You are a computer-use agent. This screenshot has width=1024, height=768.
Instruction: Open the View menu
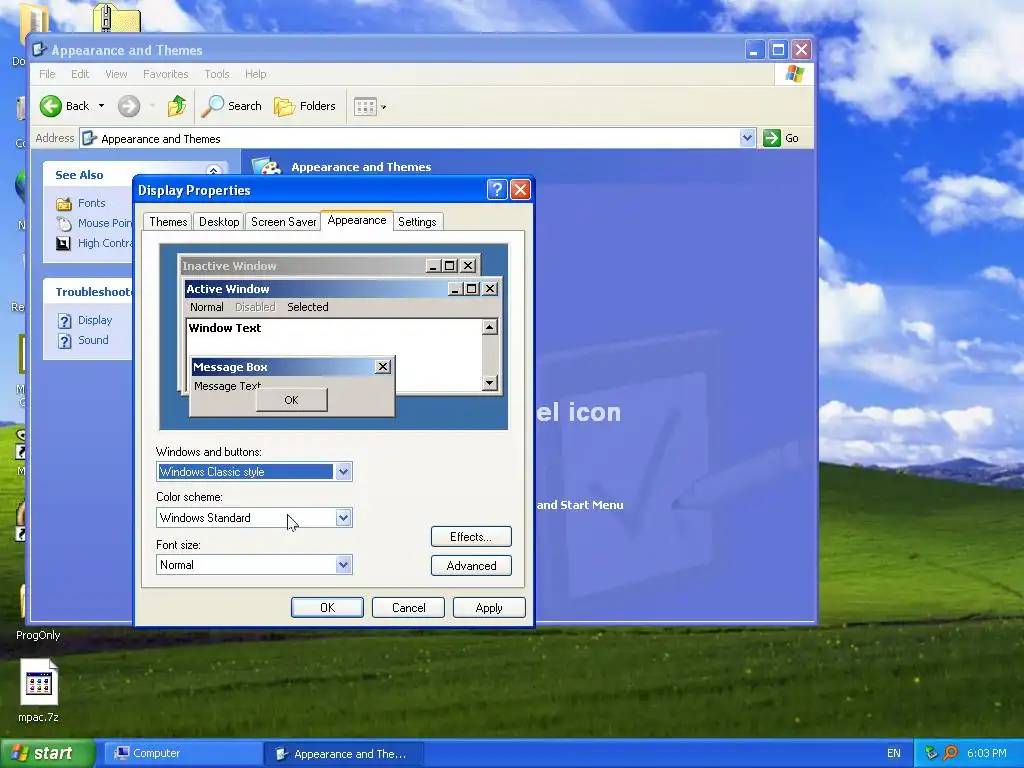point(116,74)
